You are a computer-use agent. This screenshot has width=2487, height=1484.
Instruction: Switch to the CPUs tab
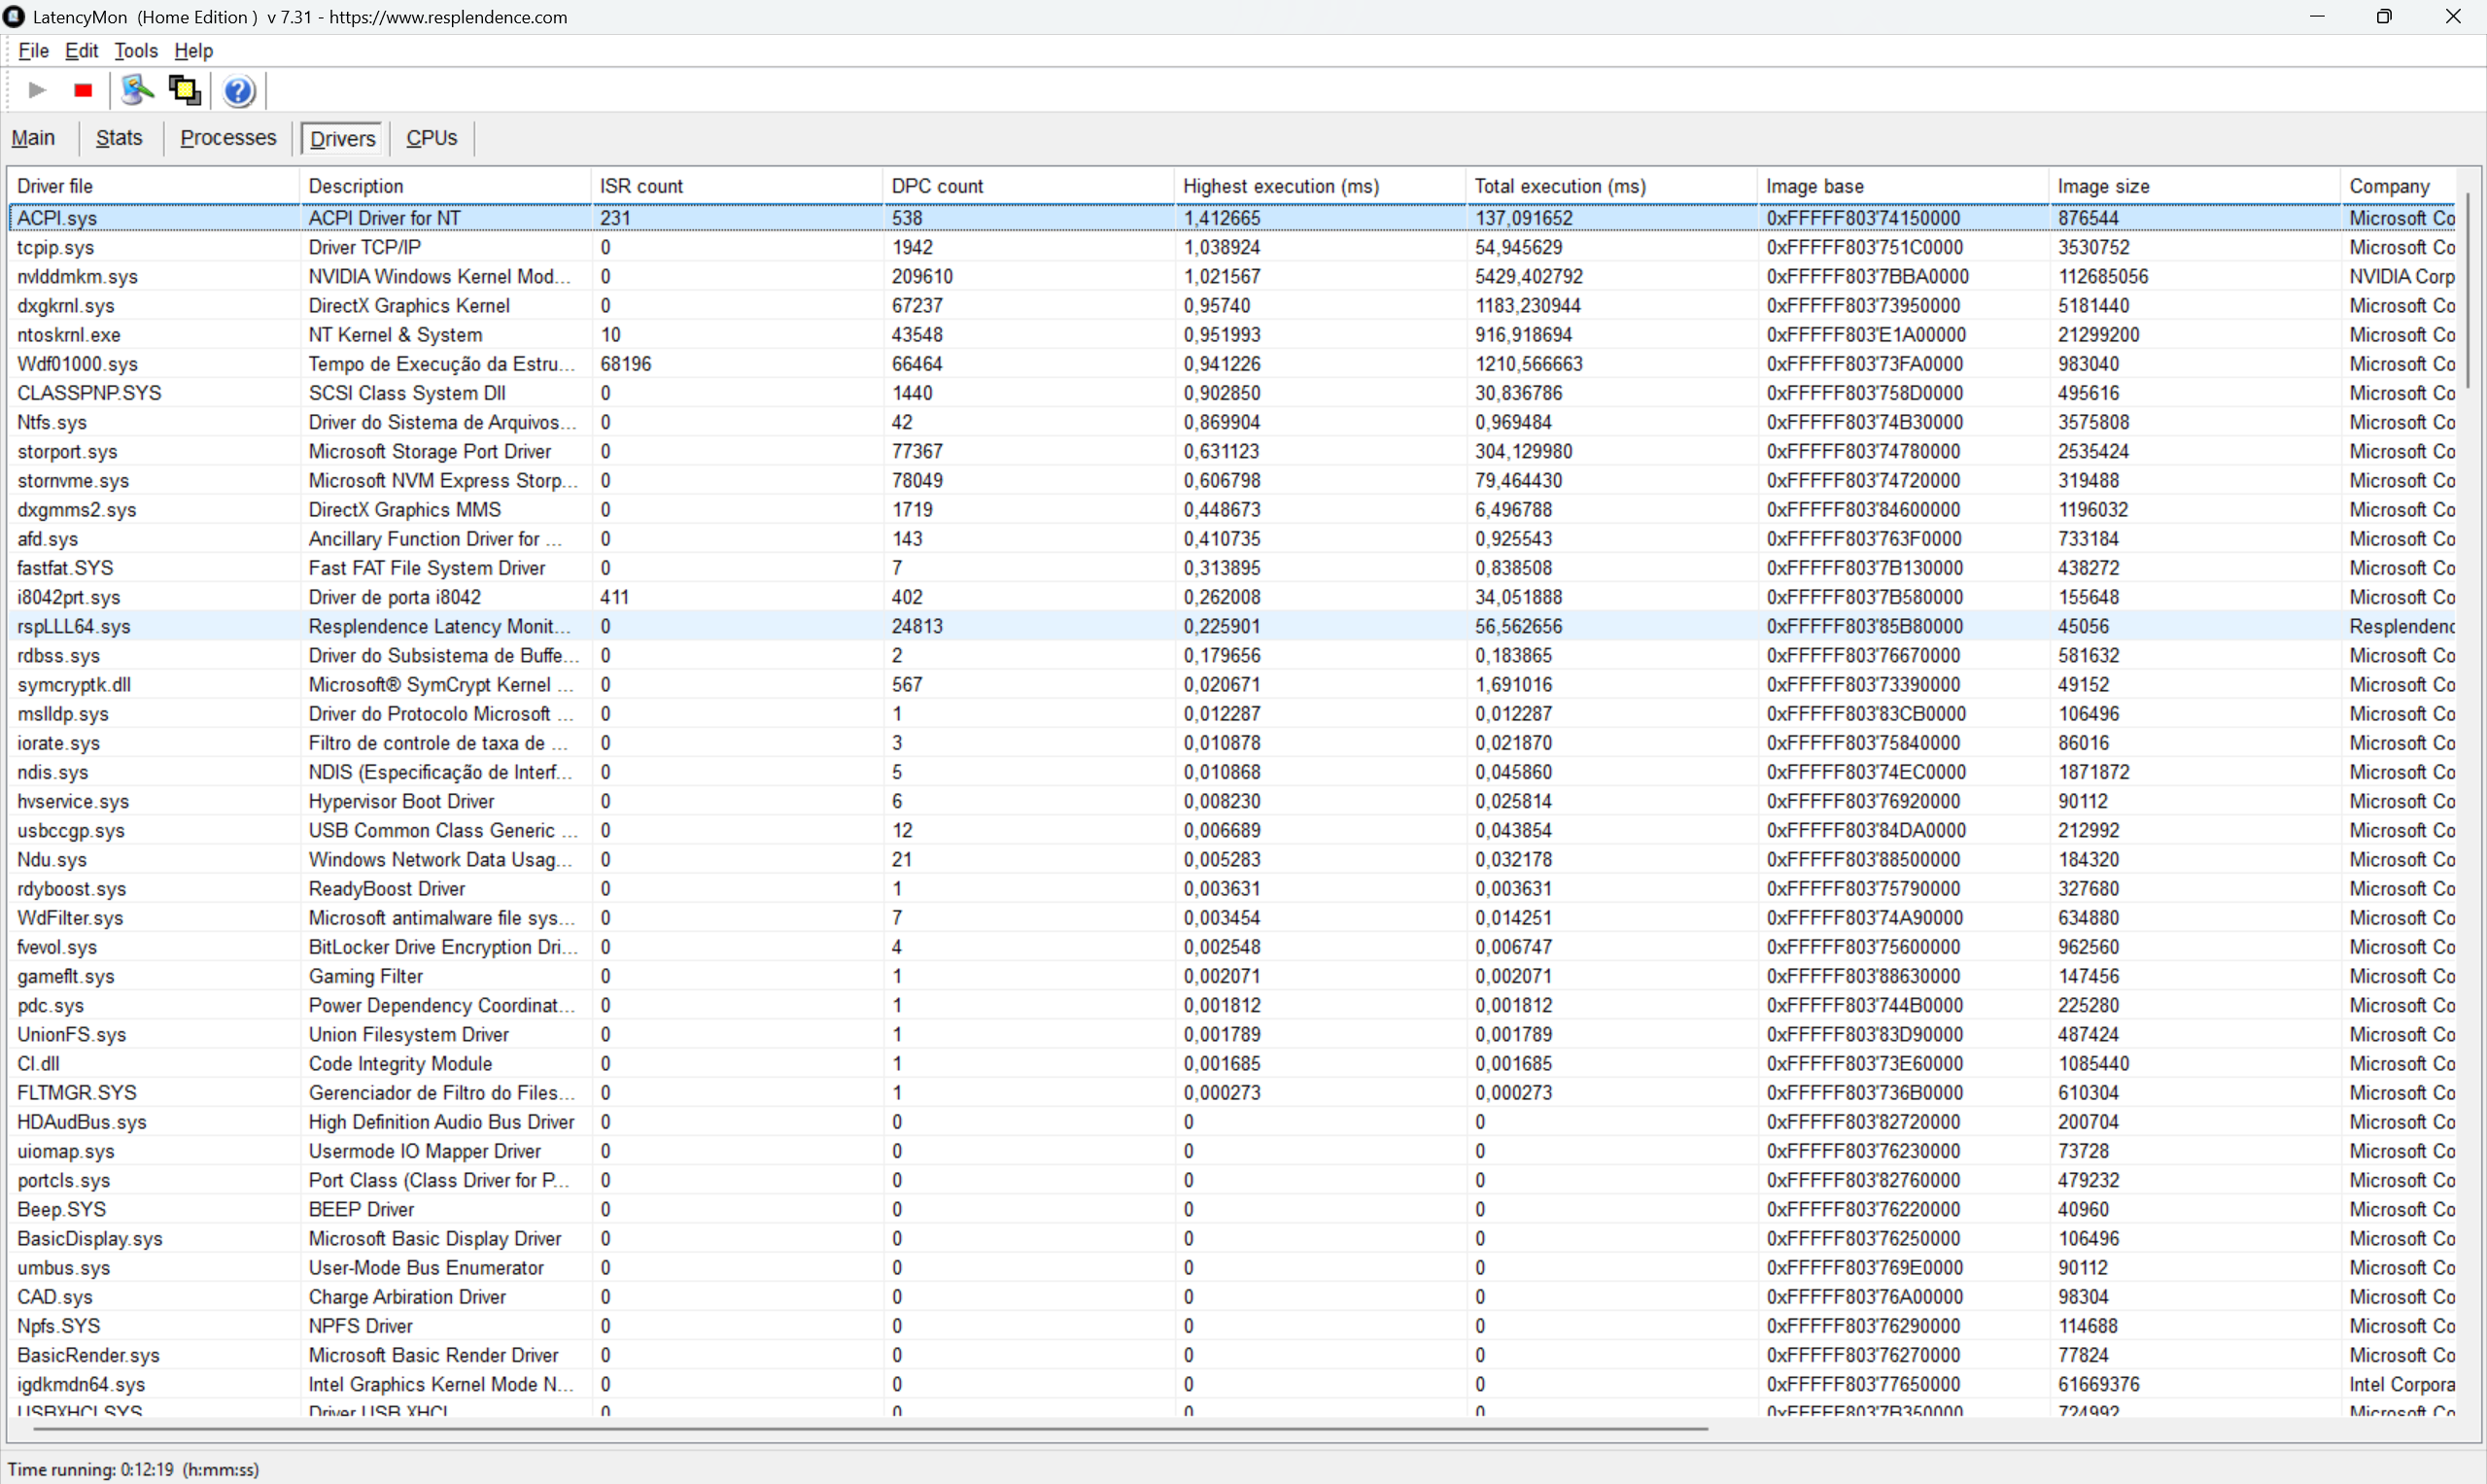[x=431, y=138]
